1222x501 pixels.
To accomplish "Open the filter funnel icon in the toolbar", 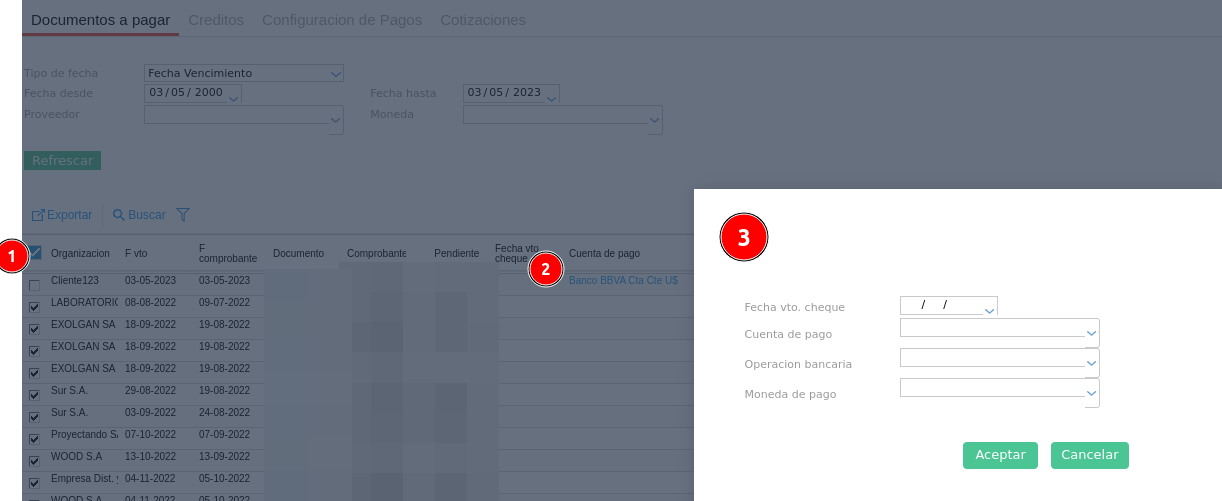I will 183,215.
